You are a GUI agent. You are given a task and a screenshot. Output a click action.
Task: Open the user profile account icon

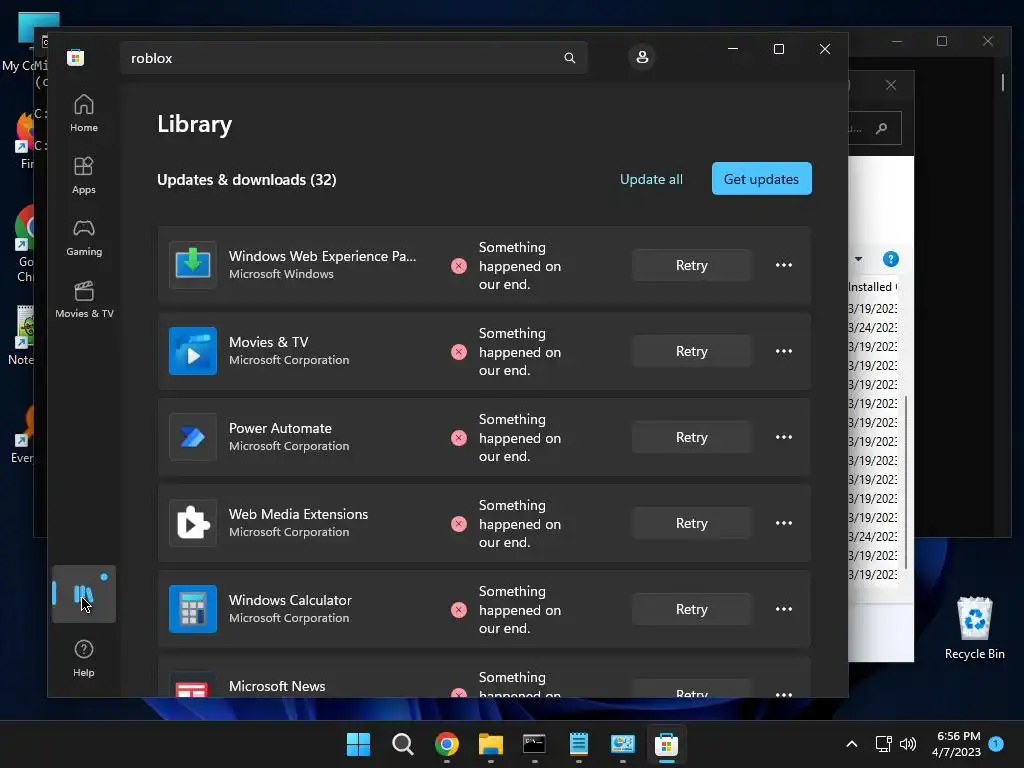point(642,57)
